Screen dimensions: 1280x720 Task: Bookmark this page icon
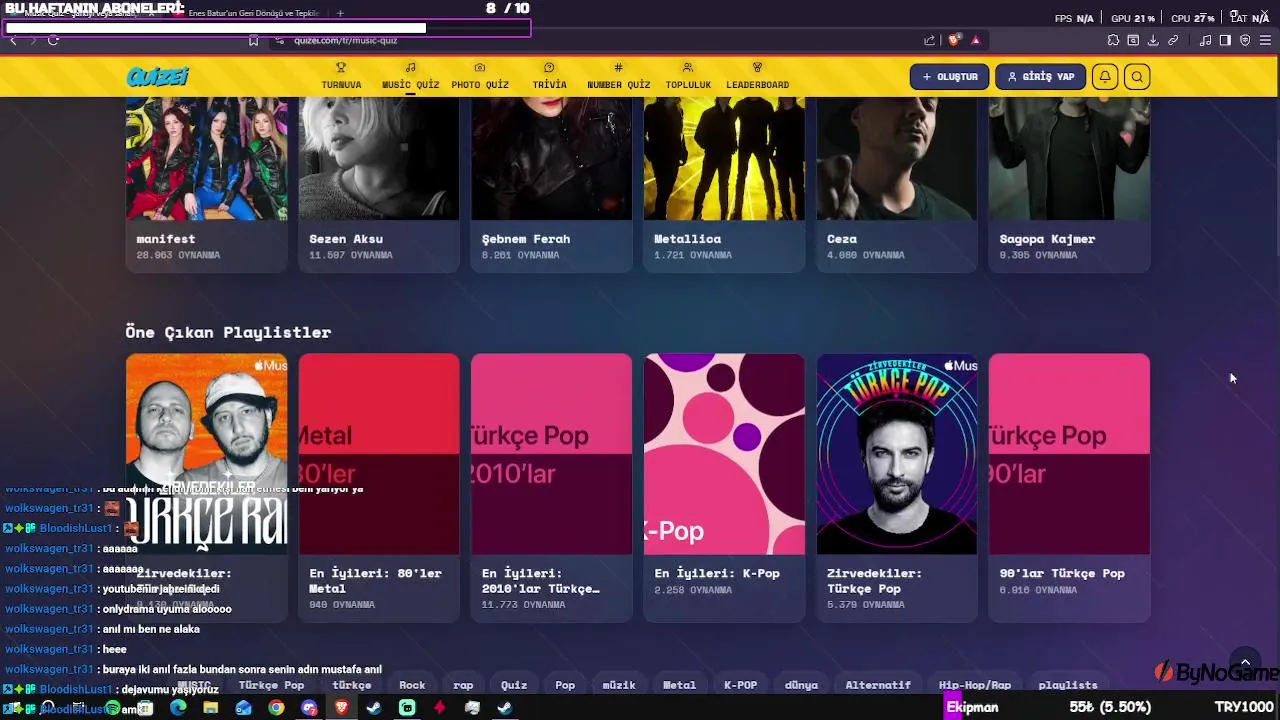253,40
